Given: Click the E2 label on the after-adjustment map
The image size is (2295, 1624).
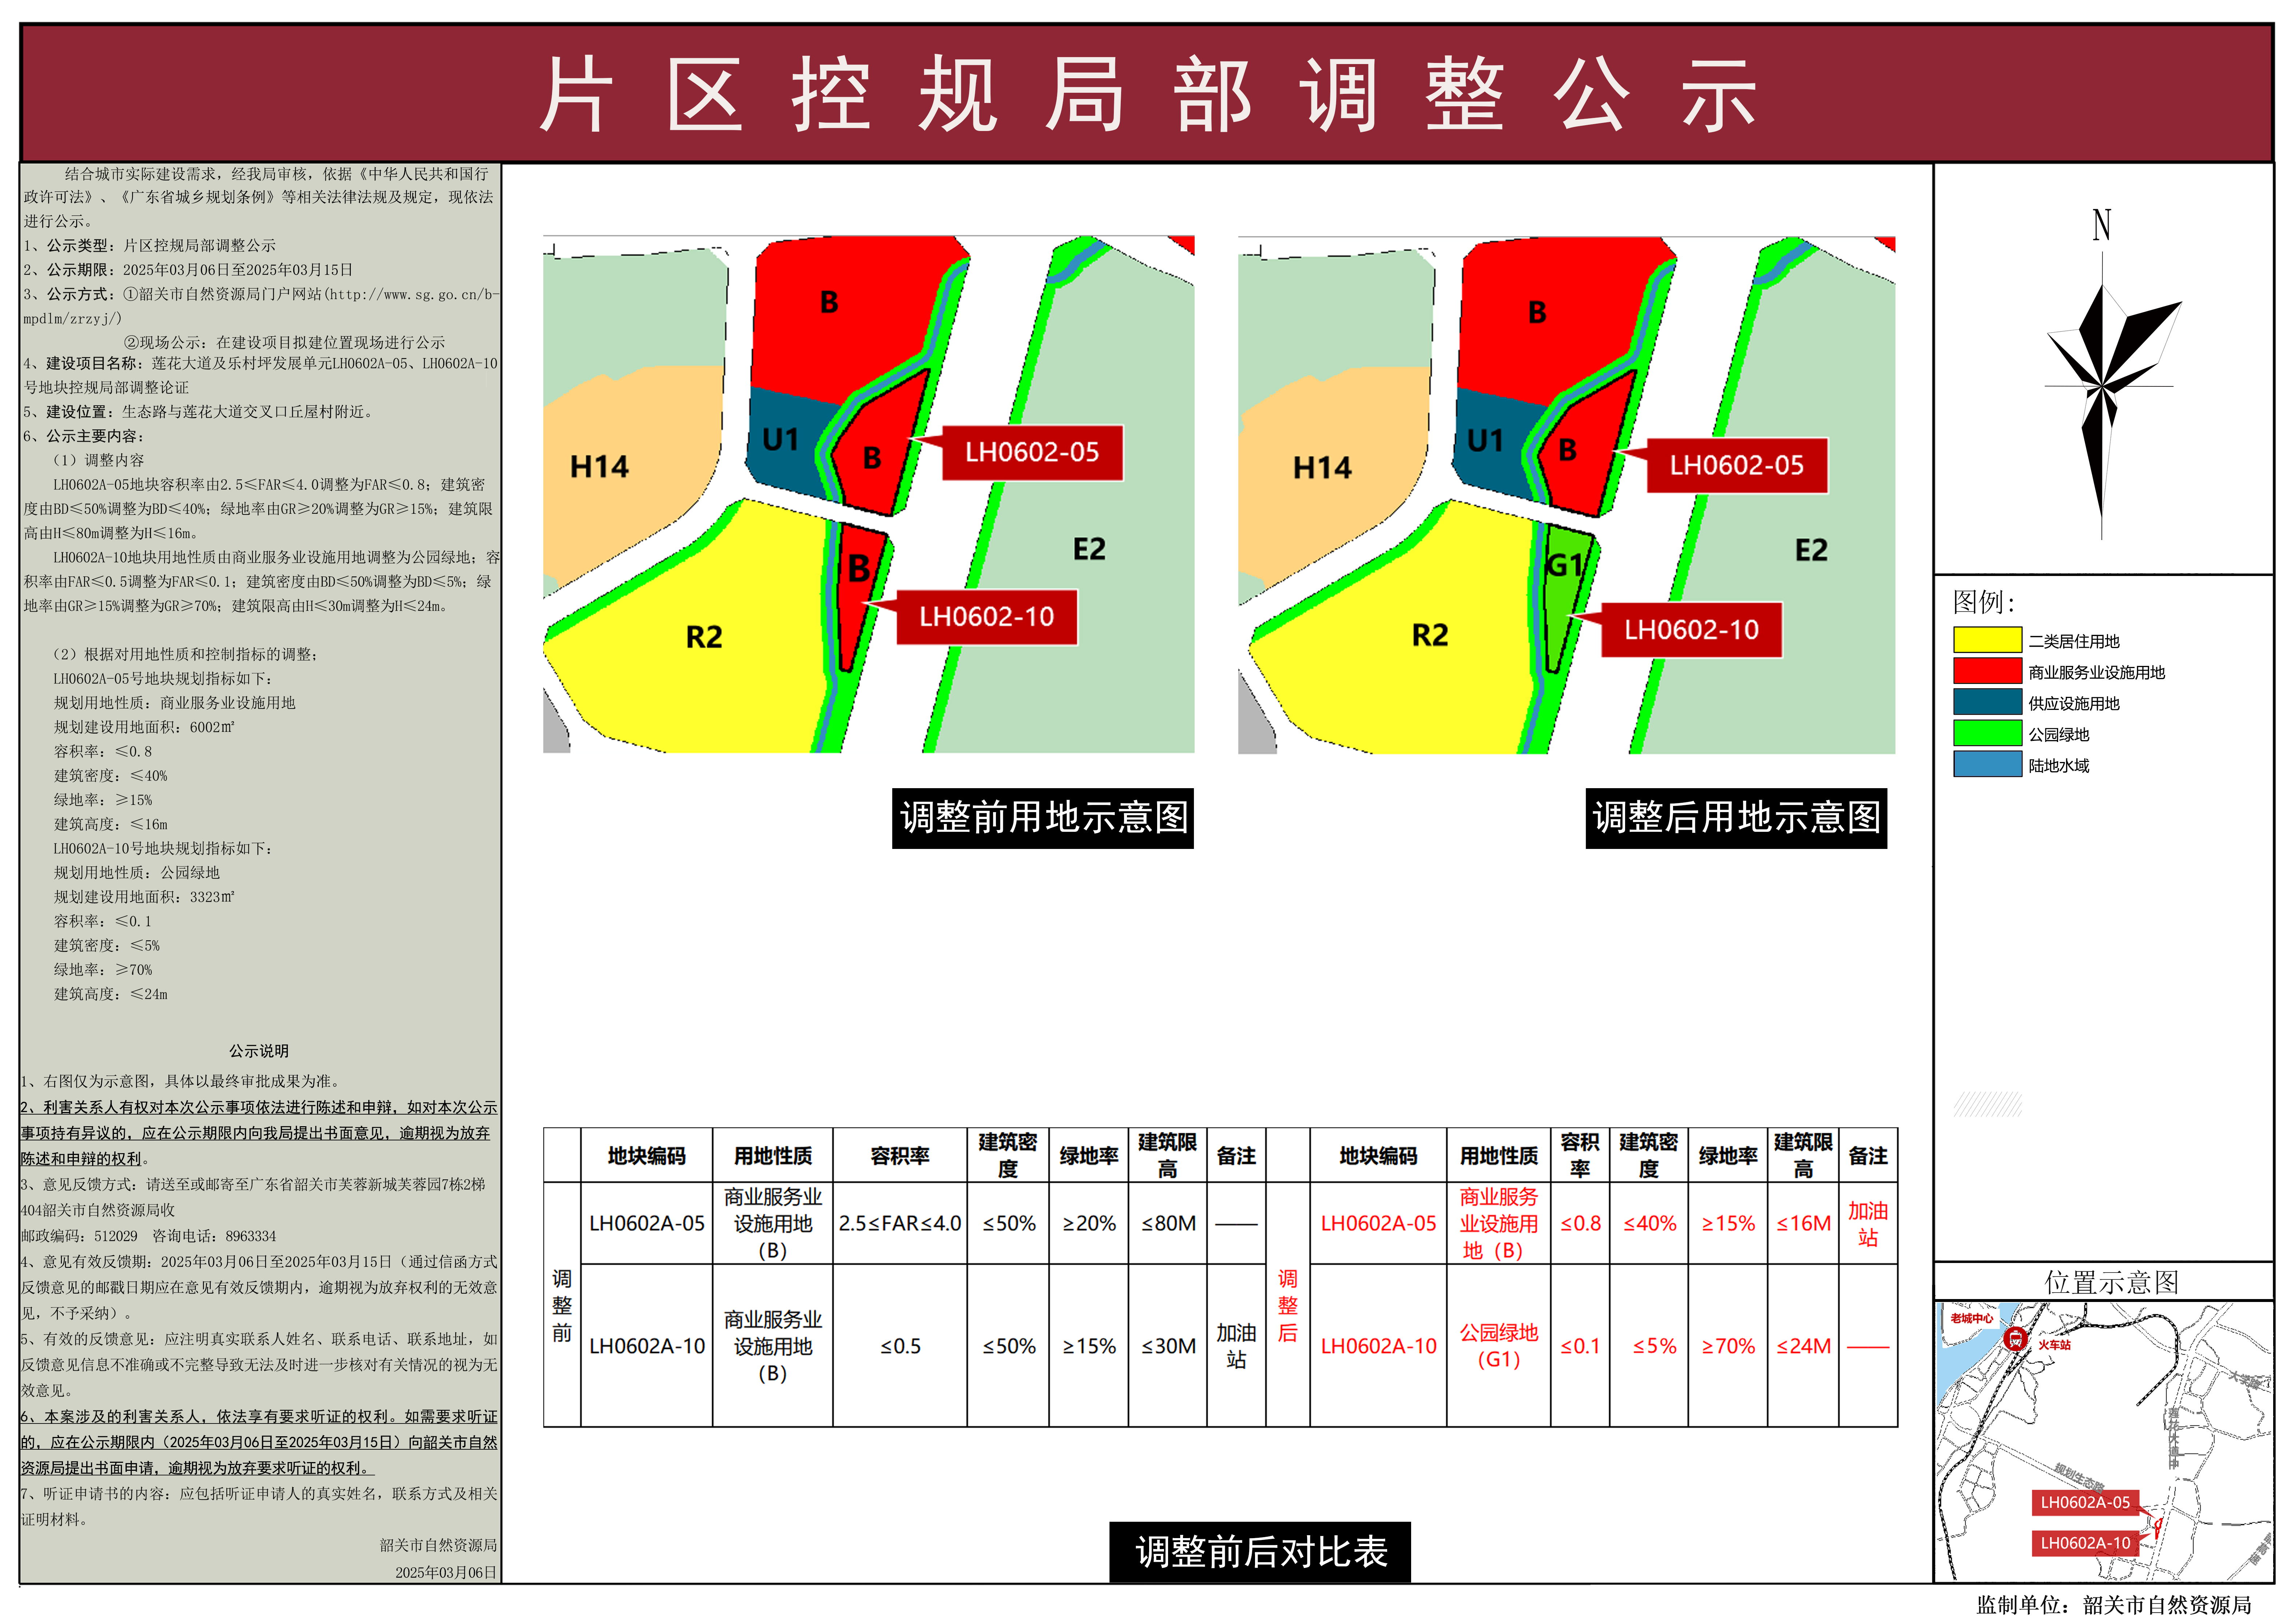Looking at the screenshot, I should point(1811,550).
